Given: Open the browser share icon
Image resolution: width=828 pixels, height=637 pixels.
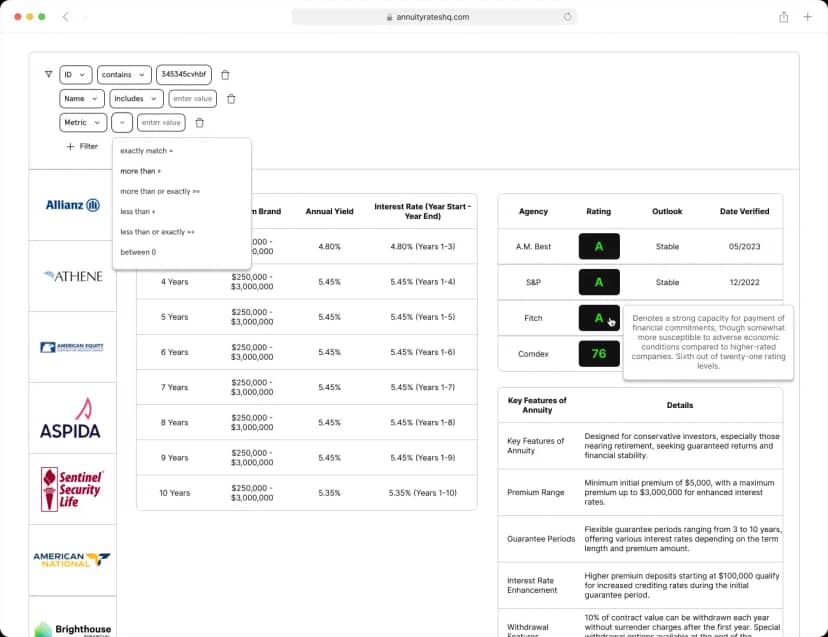Looking at the screenshot, I should [783, 17].
